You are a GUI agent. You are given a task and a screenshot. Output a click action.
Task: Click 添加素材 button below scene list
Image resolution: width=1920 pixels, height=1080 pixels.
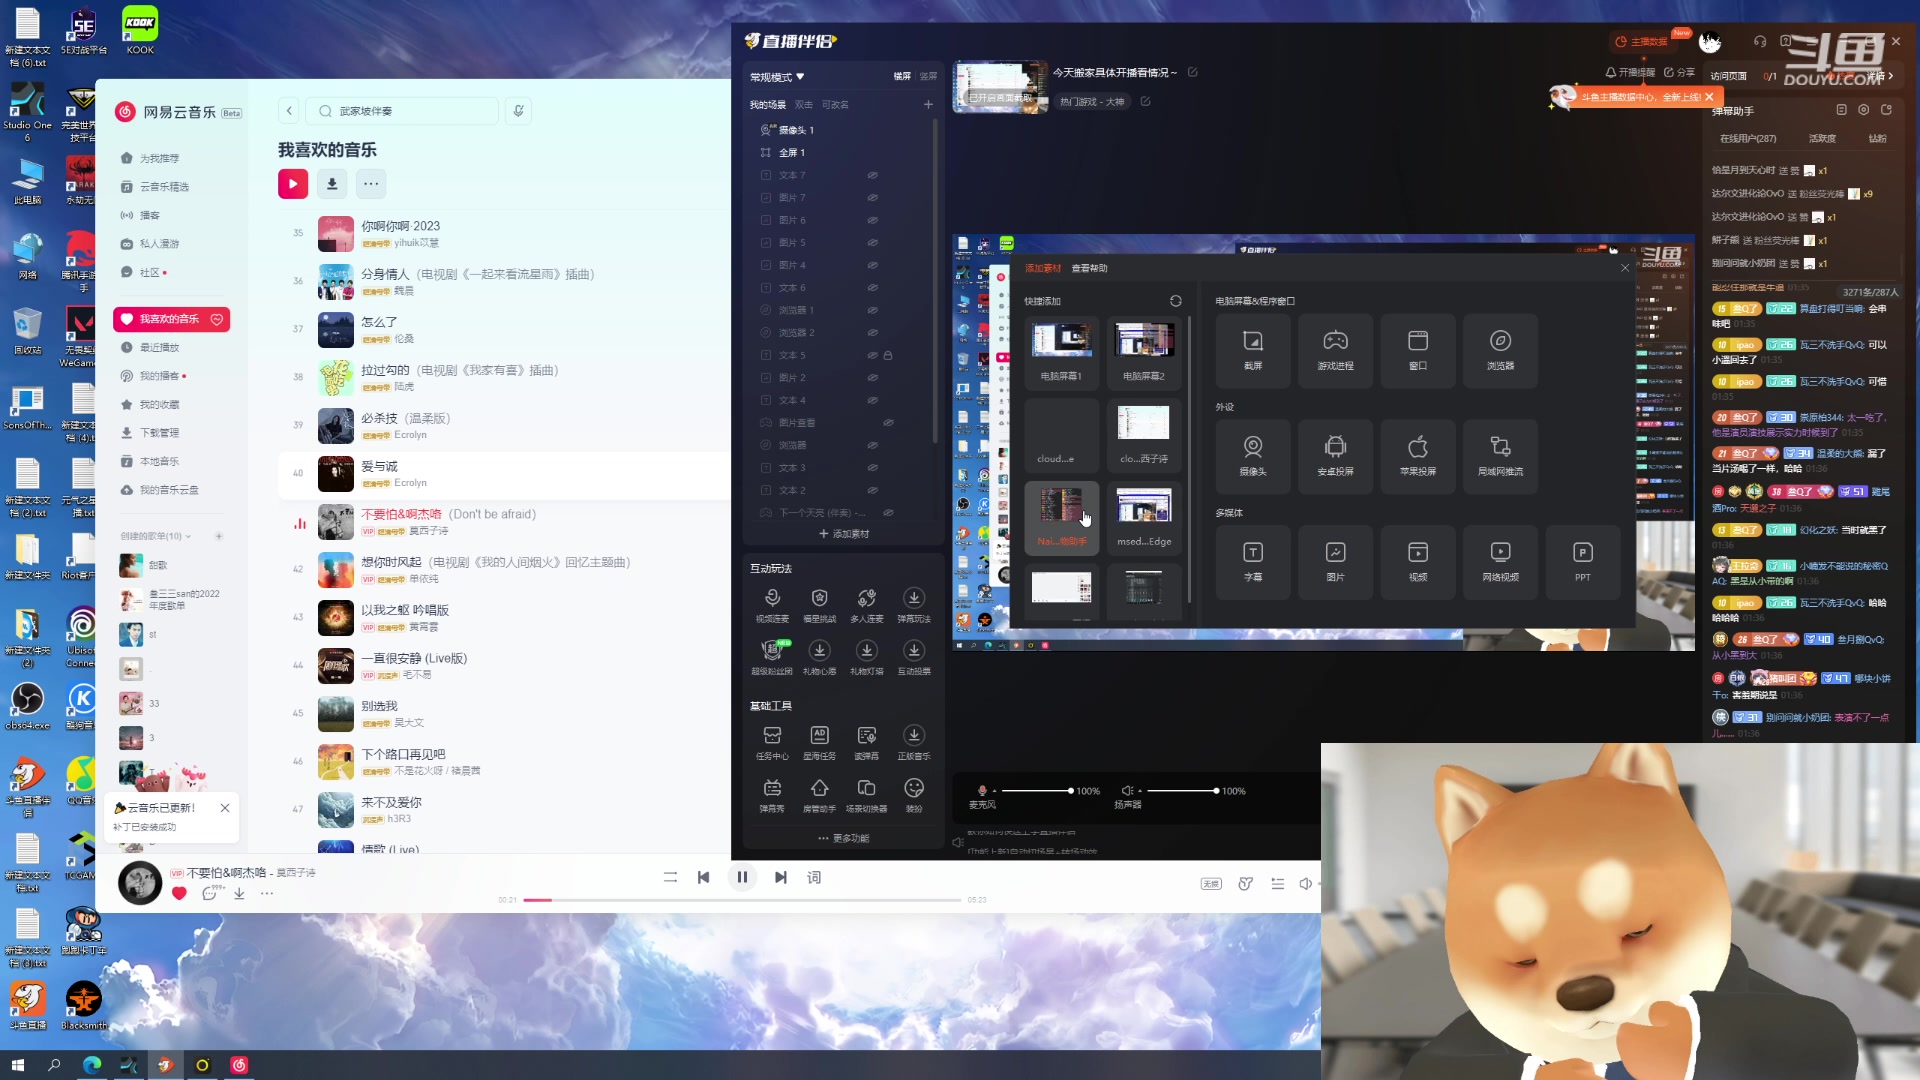click(x=844, y=534)
